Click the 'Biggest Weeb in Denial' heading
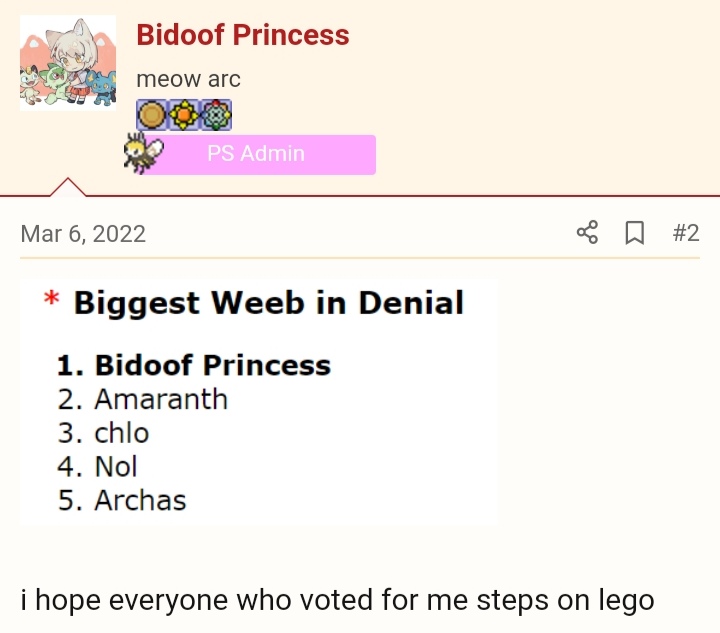This screenshot has width=720, height=633. pyautogui.click(x=269, y=303)
